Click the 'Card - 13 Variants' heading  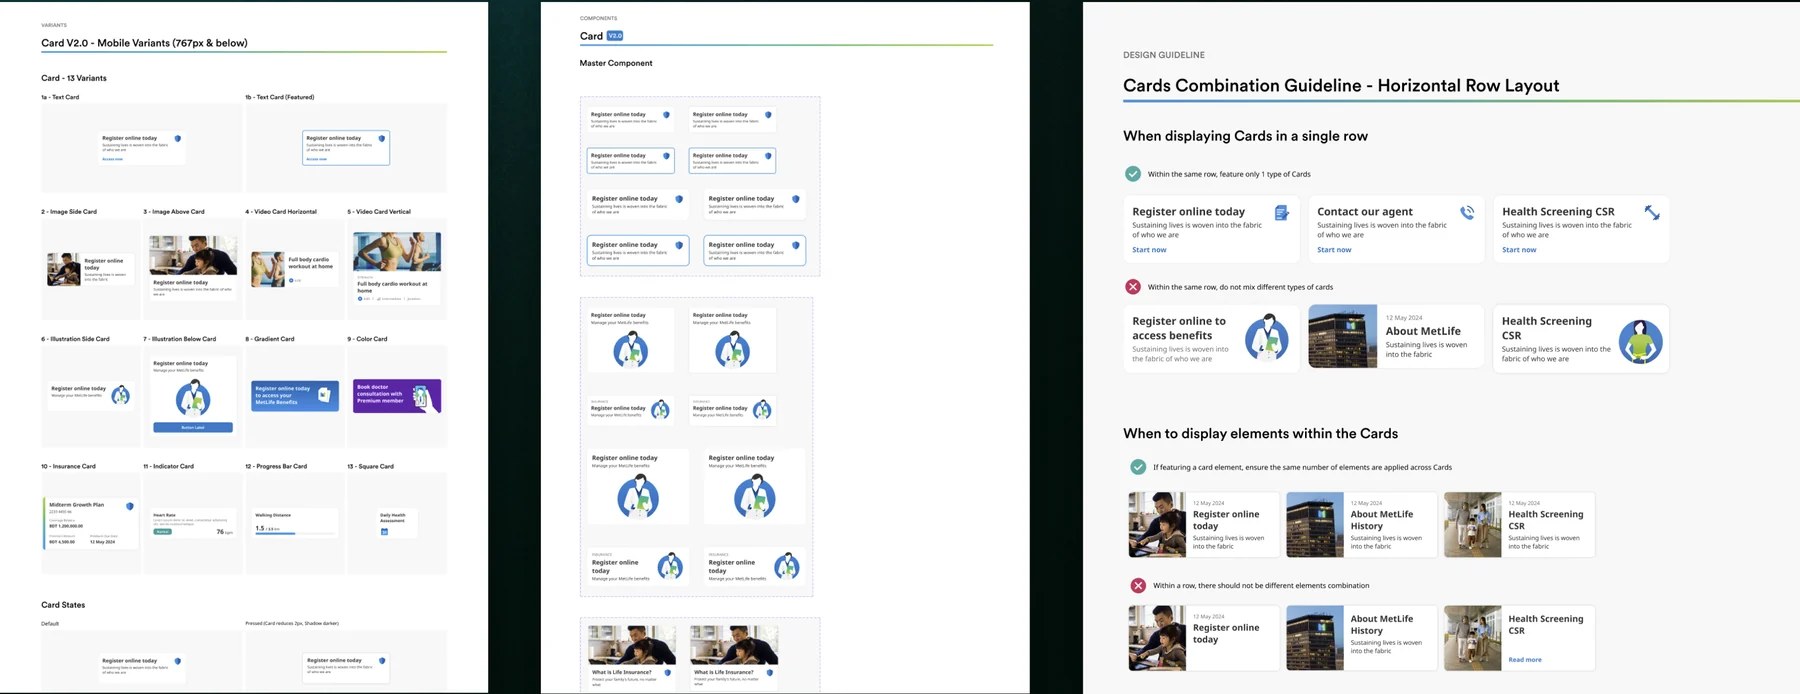pos(74,78)
